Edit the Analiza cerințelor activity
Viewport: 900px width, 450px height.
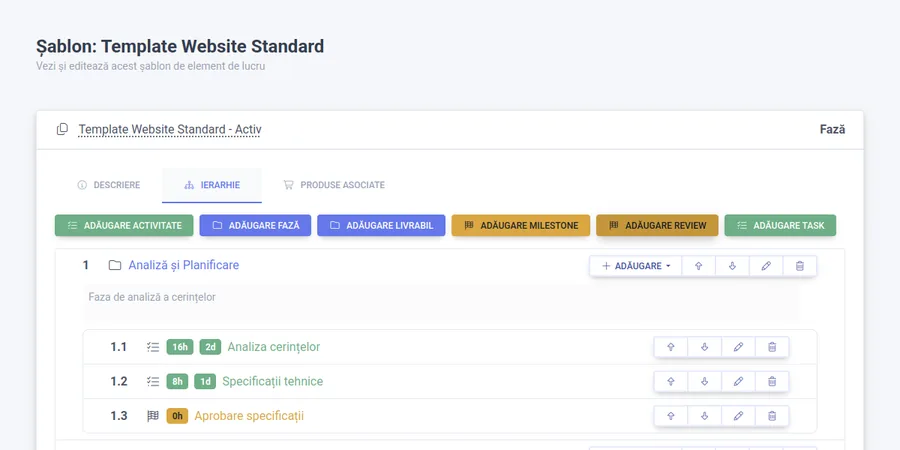738,347
